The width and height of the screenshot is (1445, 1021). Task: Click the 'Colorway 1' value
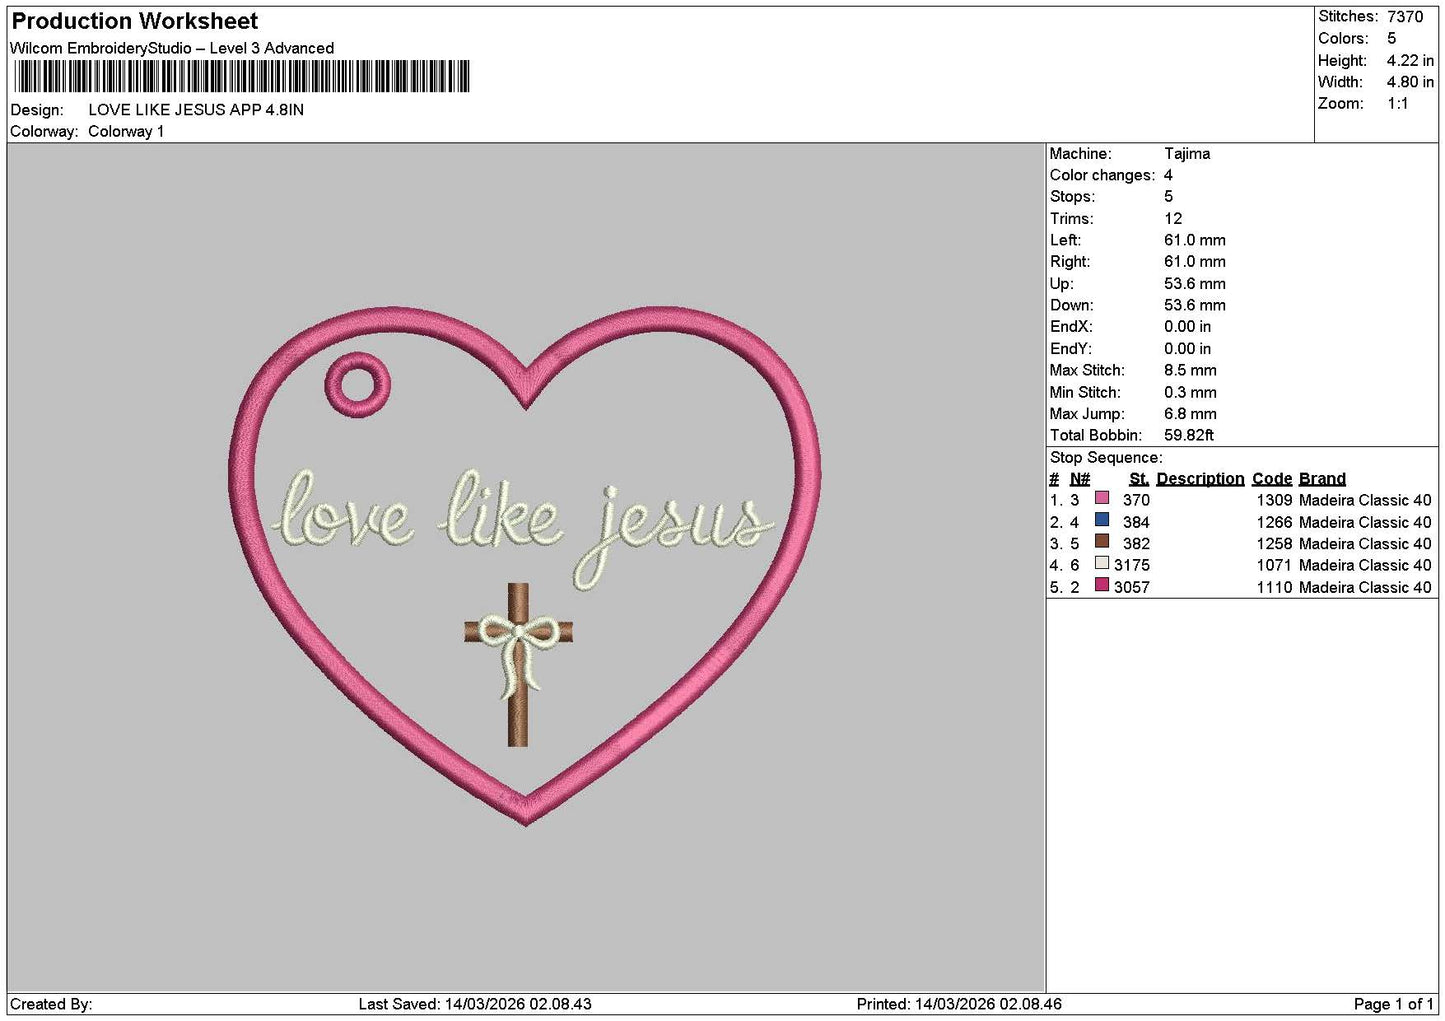tap(126, 132)
